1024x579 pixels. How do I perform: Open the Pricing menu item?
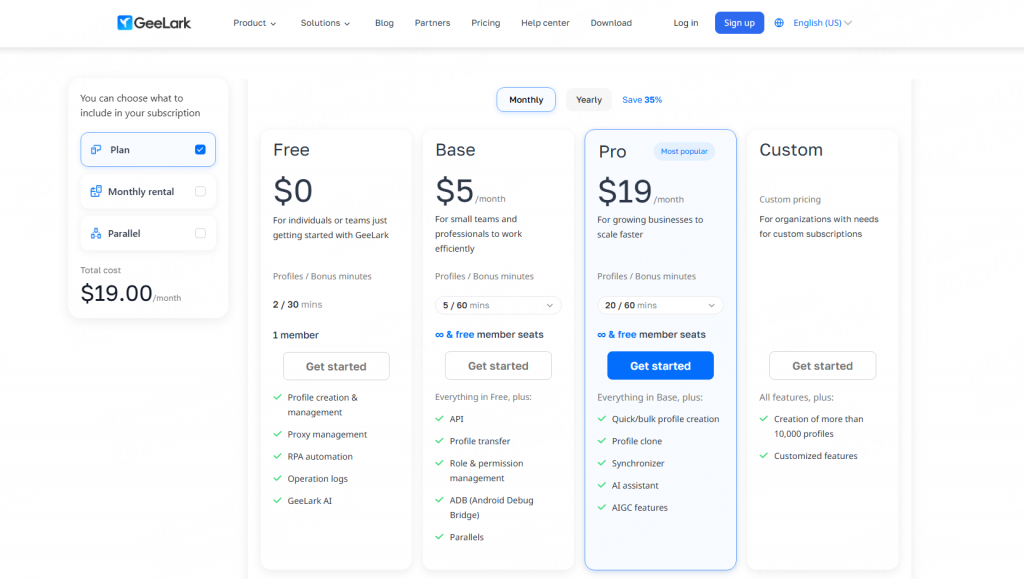tap(485, 23)
